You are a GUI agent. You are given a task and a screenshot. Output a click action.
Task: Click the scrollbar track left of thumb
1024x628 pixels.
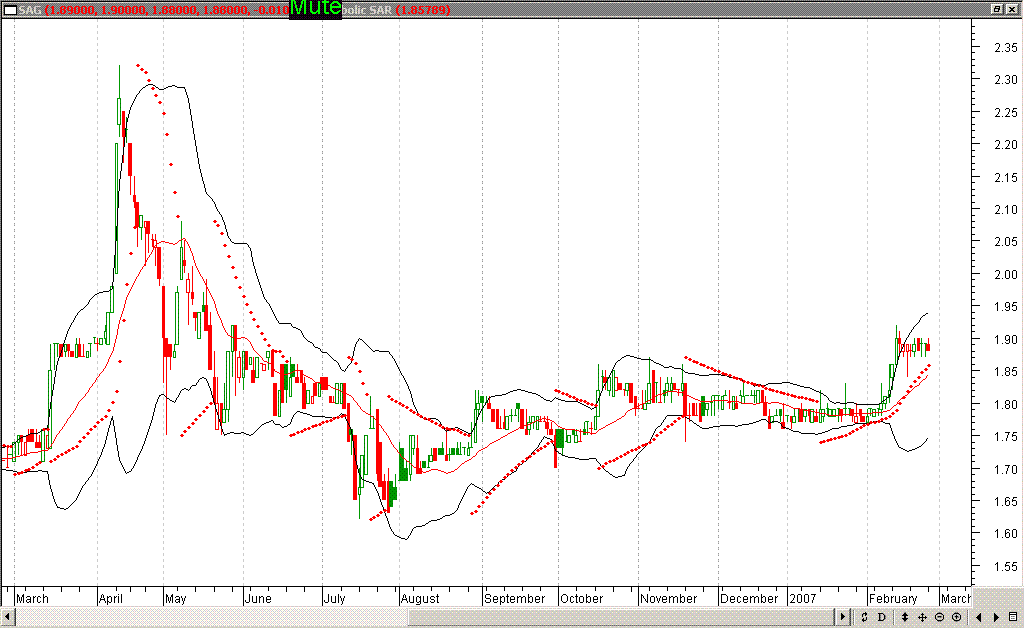tap(212, 616)
